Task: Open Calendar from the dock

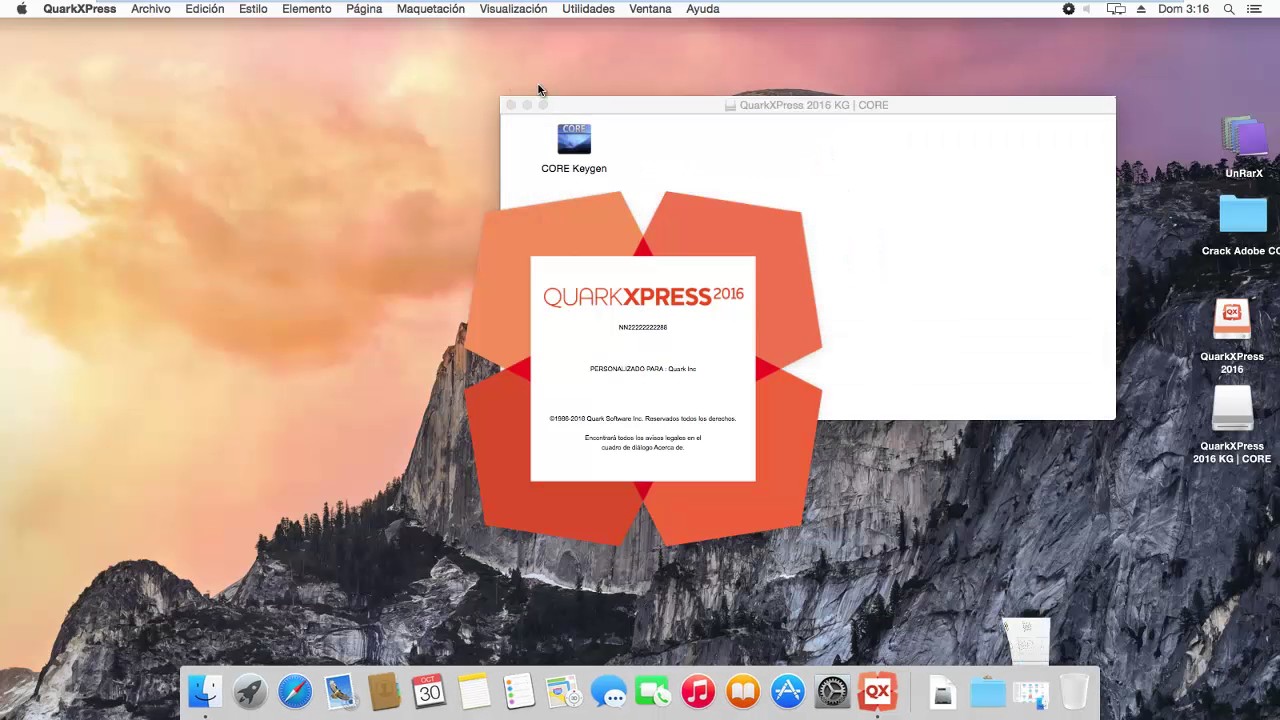Action: (x=429, y=691)
